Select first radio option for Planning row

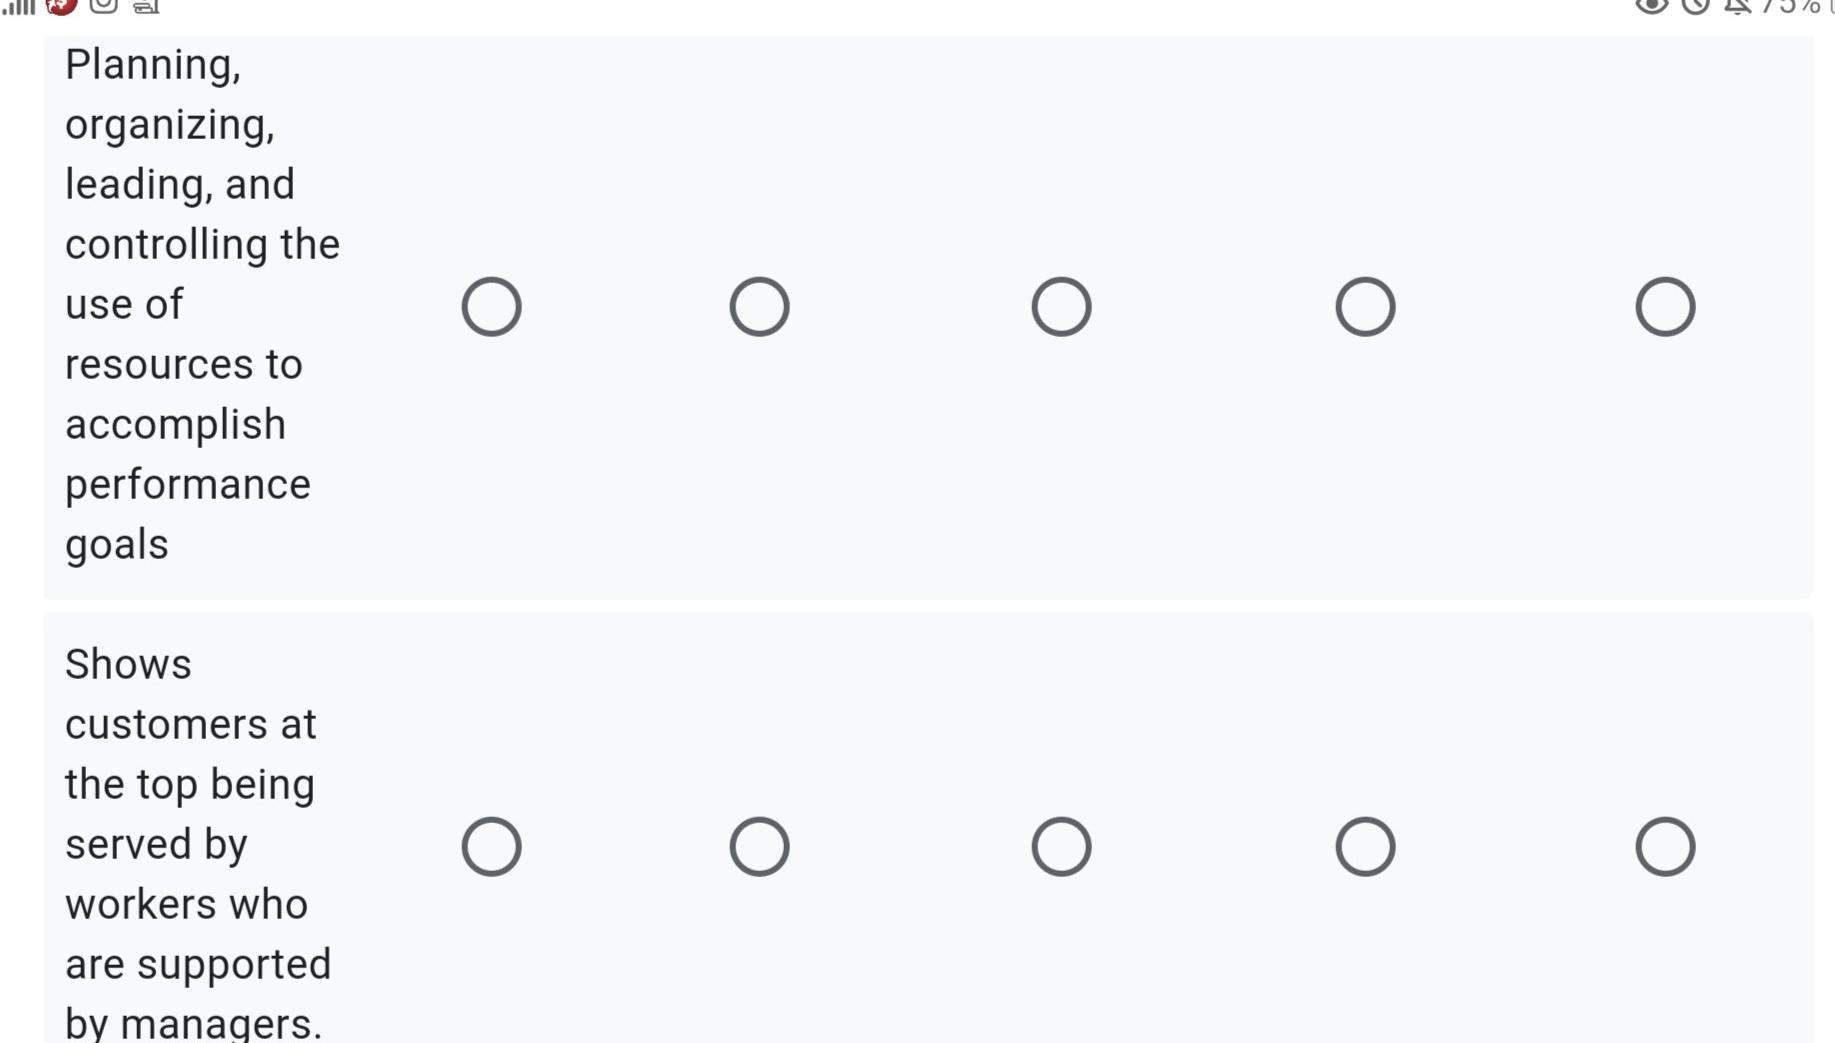491,306
